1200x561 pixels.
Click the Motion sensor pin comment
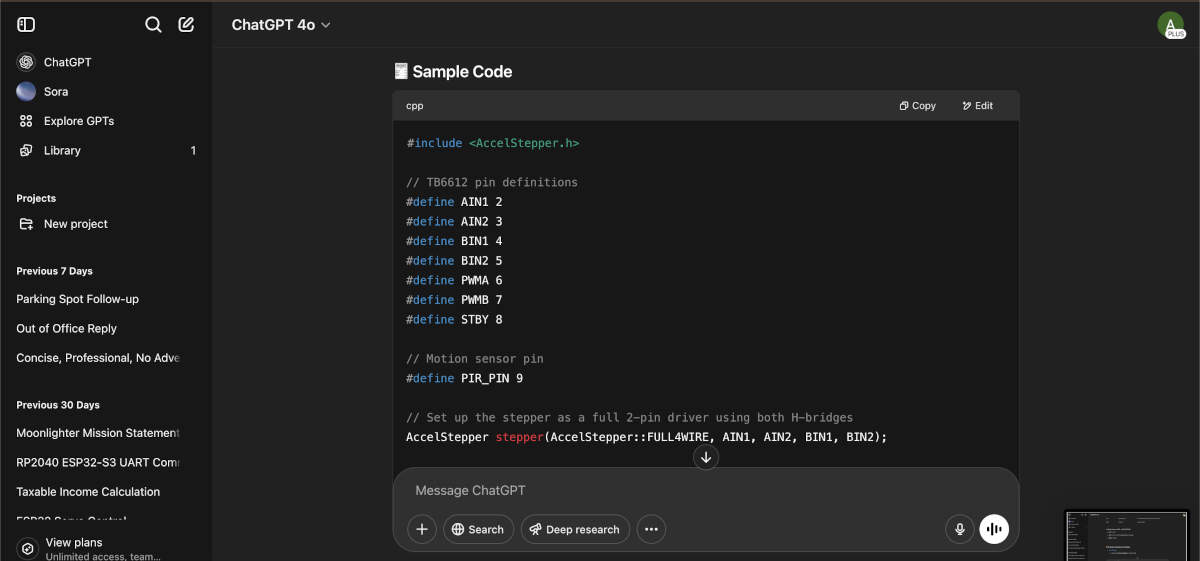475,358
